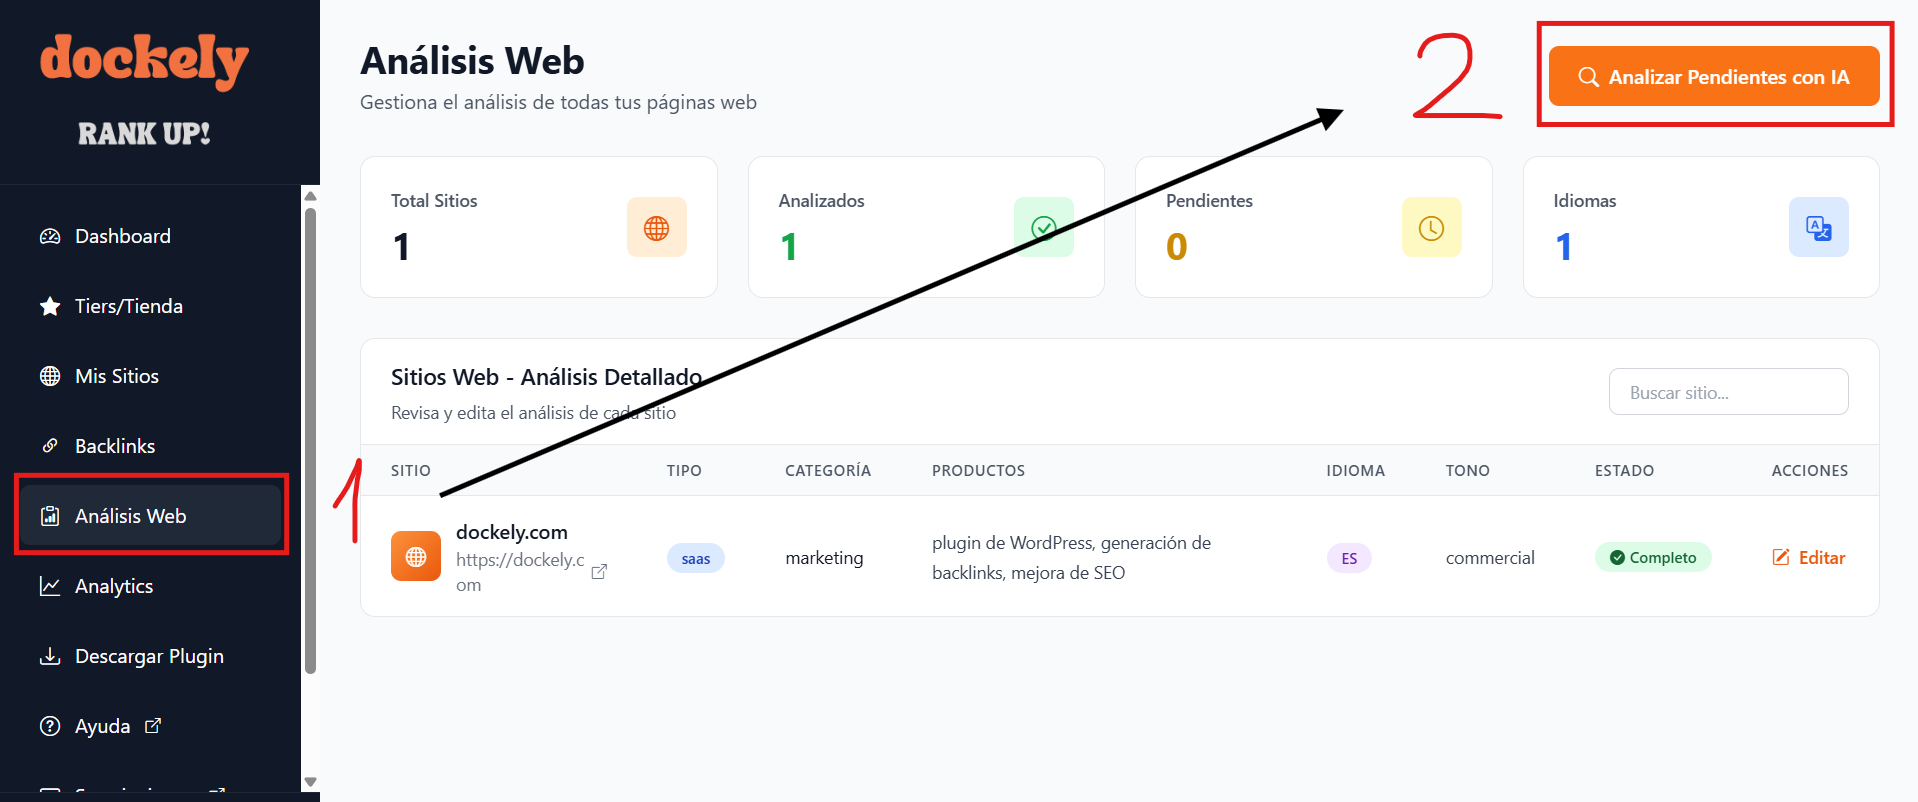
Task: Click the orange globe icon for dockely.com
Action: [416, 557]
